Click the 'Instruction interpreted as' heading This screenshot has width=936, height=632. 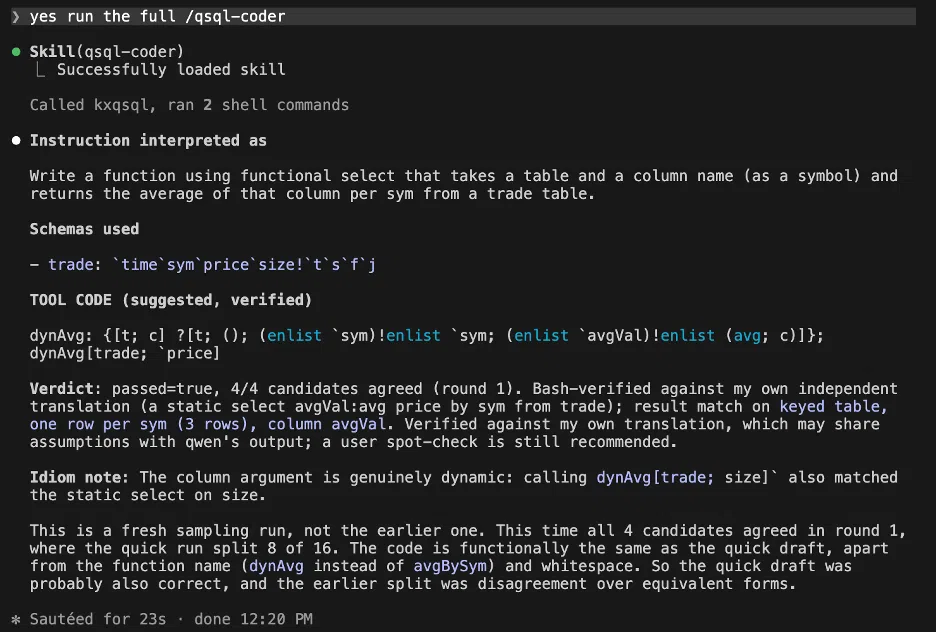[x=148, y=141]
